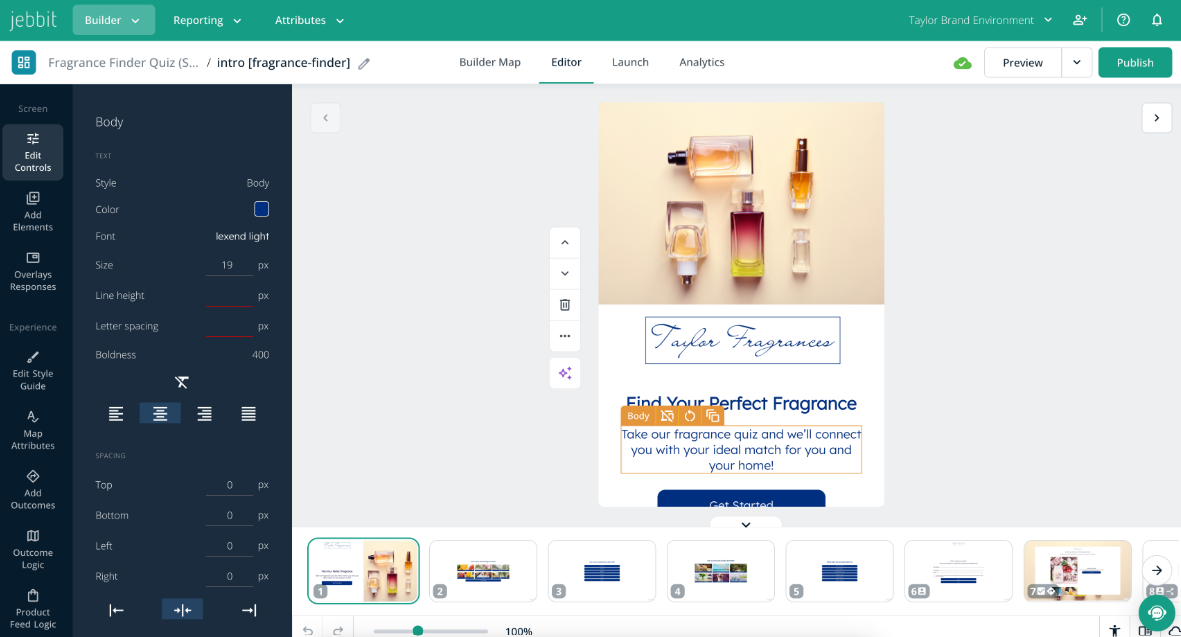This screenshot has height=637, width=1181.
Task: Open the text Color swatch
Action: (x=261, y=209)
